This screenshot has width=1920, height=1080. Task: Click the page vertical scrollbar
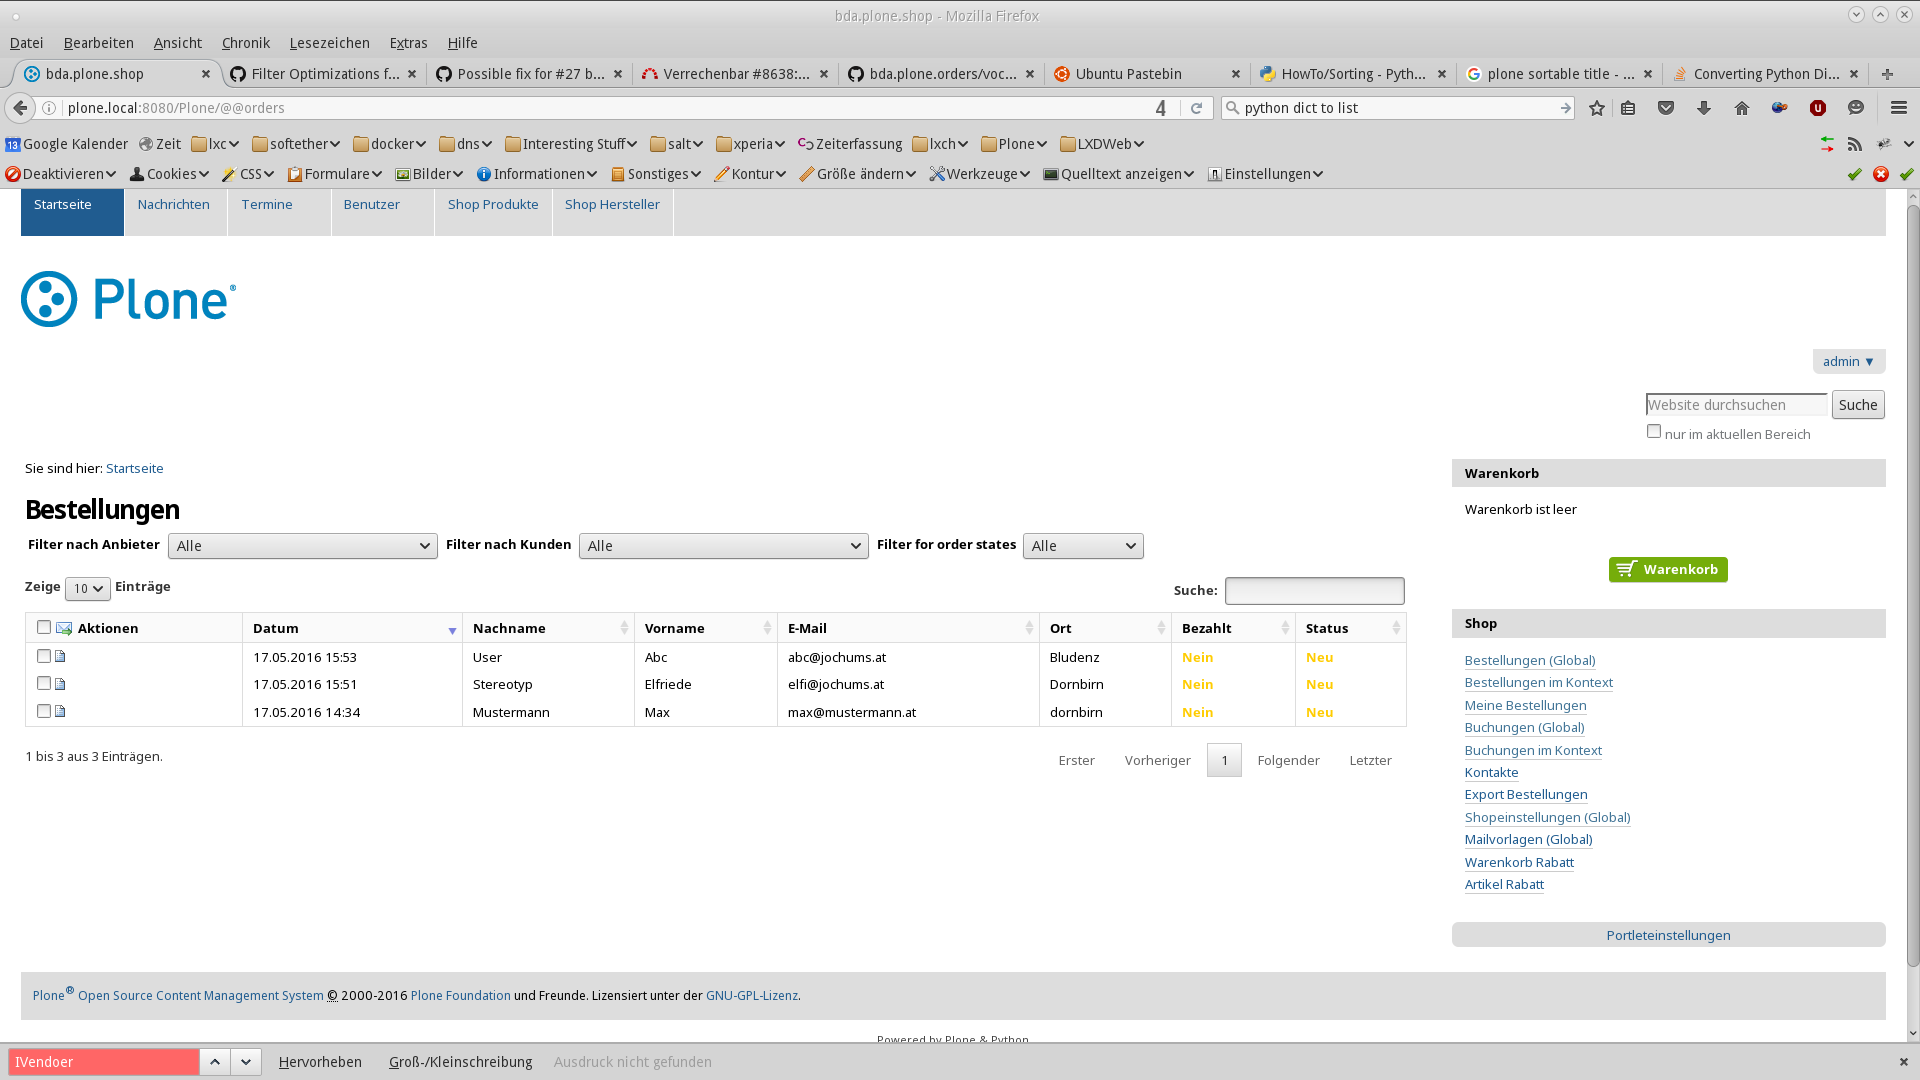[1913, 585]
